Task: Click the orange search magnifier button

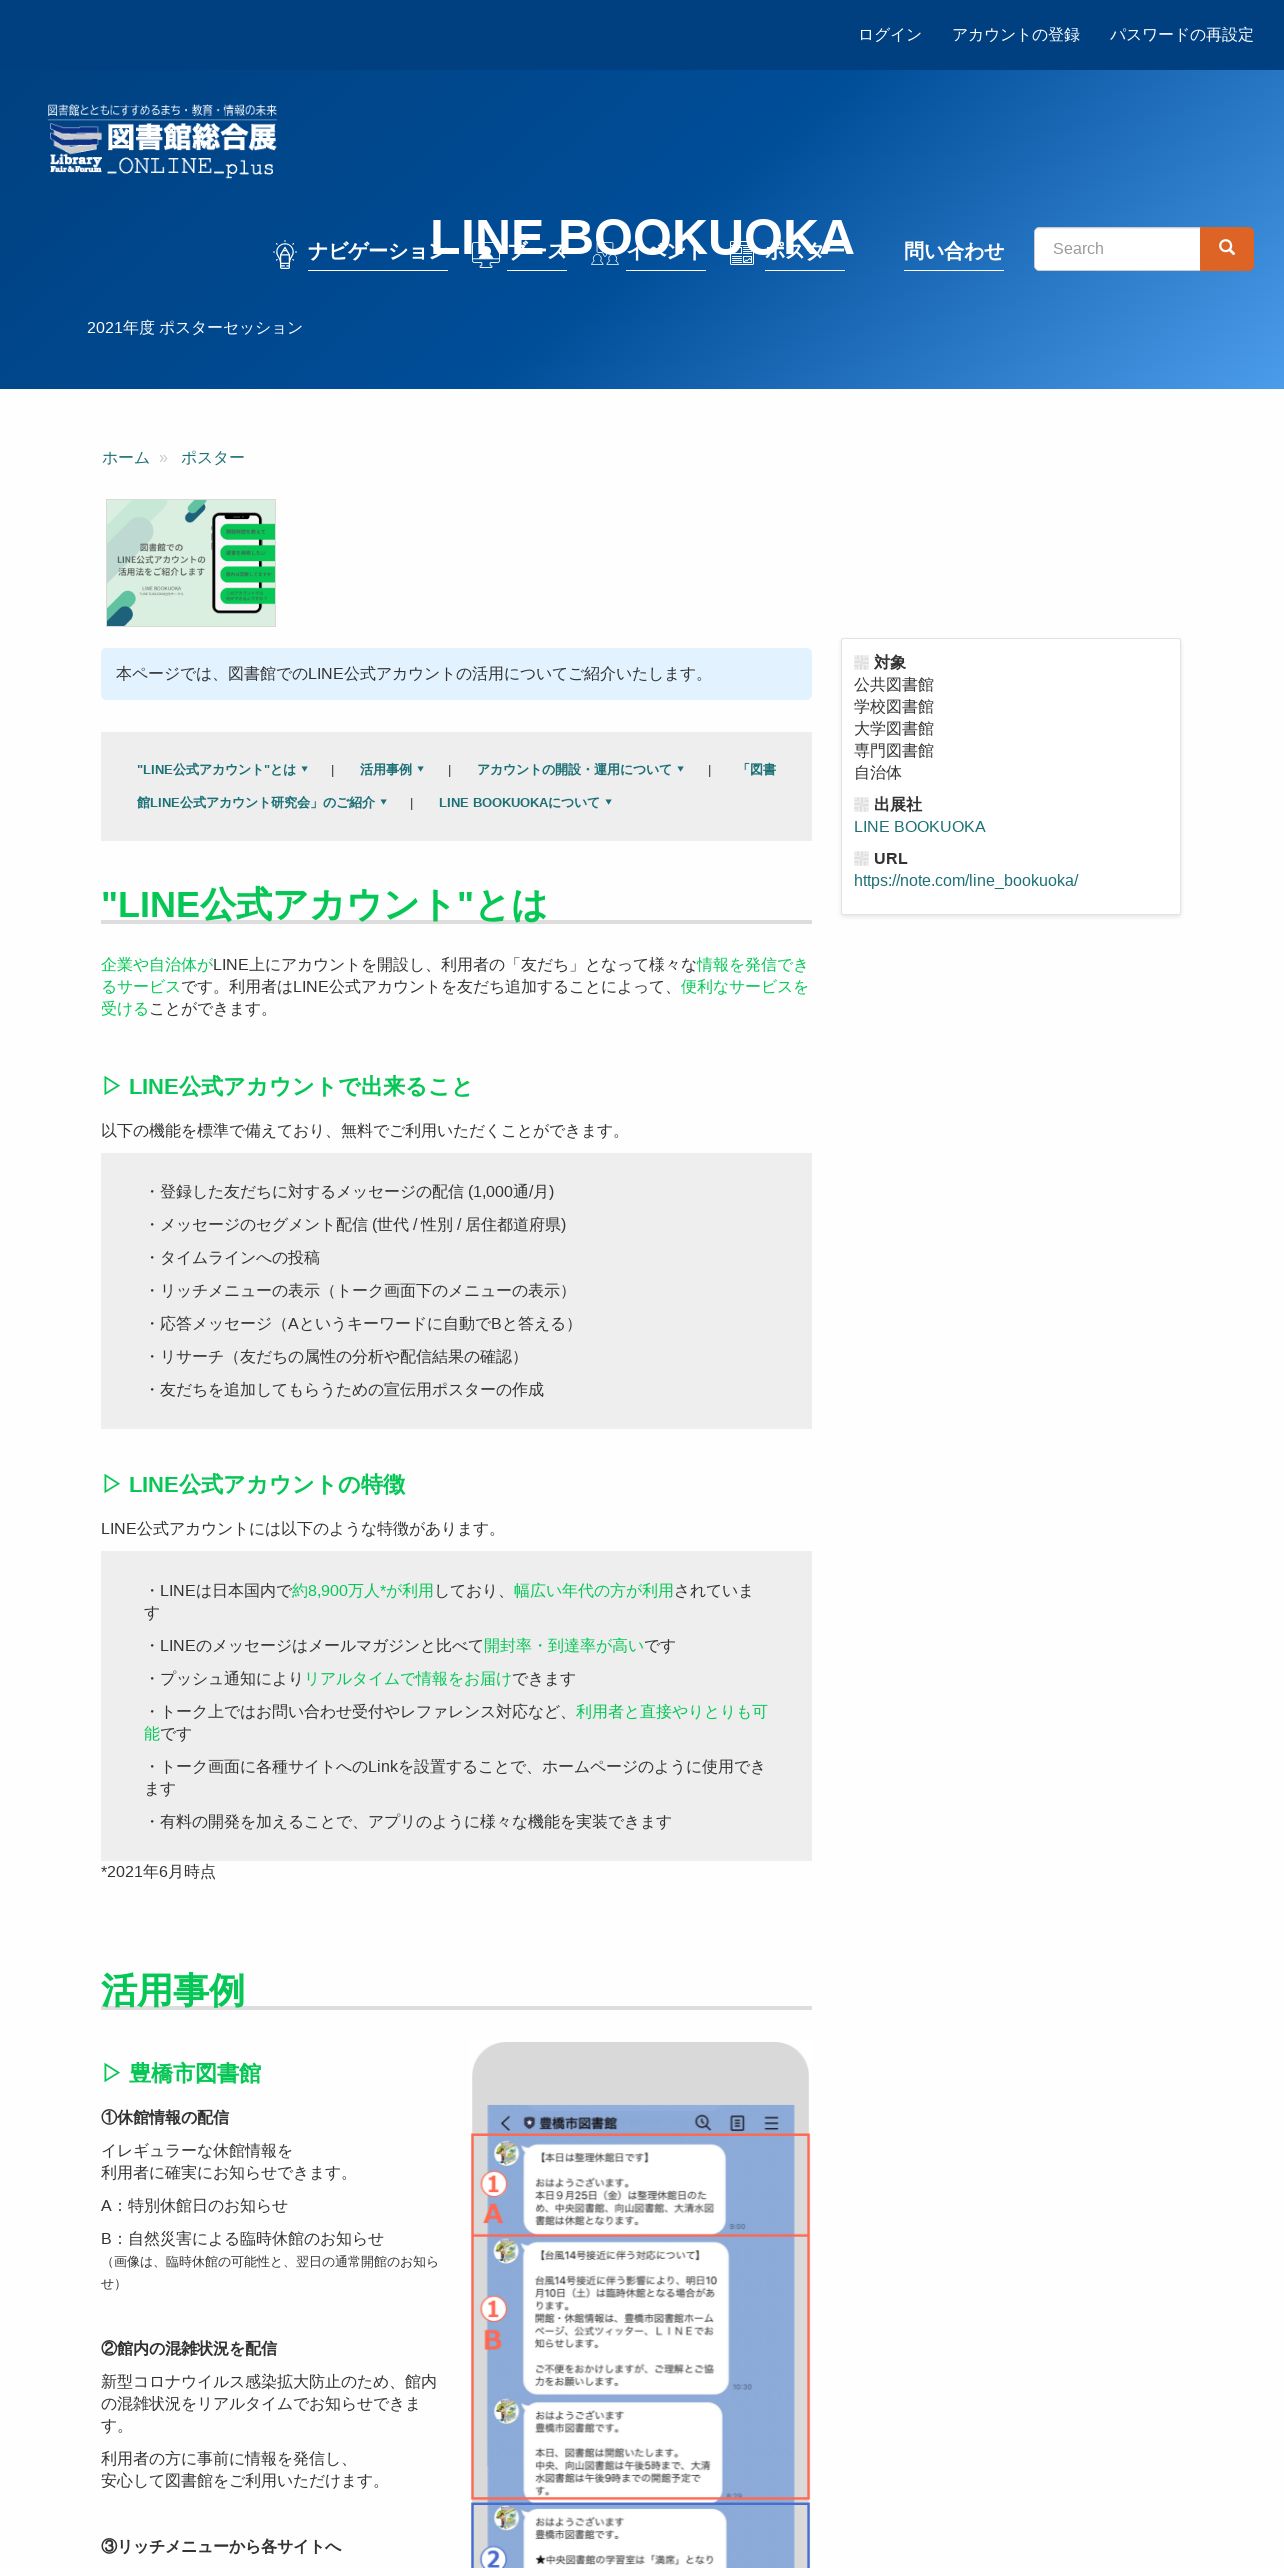Action: pos(1226,248)
